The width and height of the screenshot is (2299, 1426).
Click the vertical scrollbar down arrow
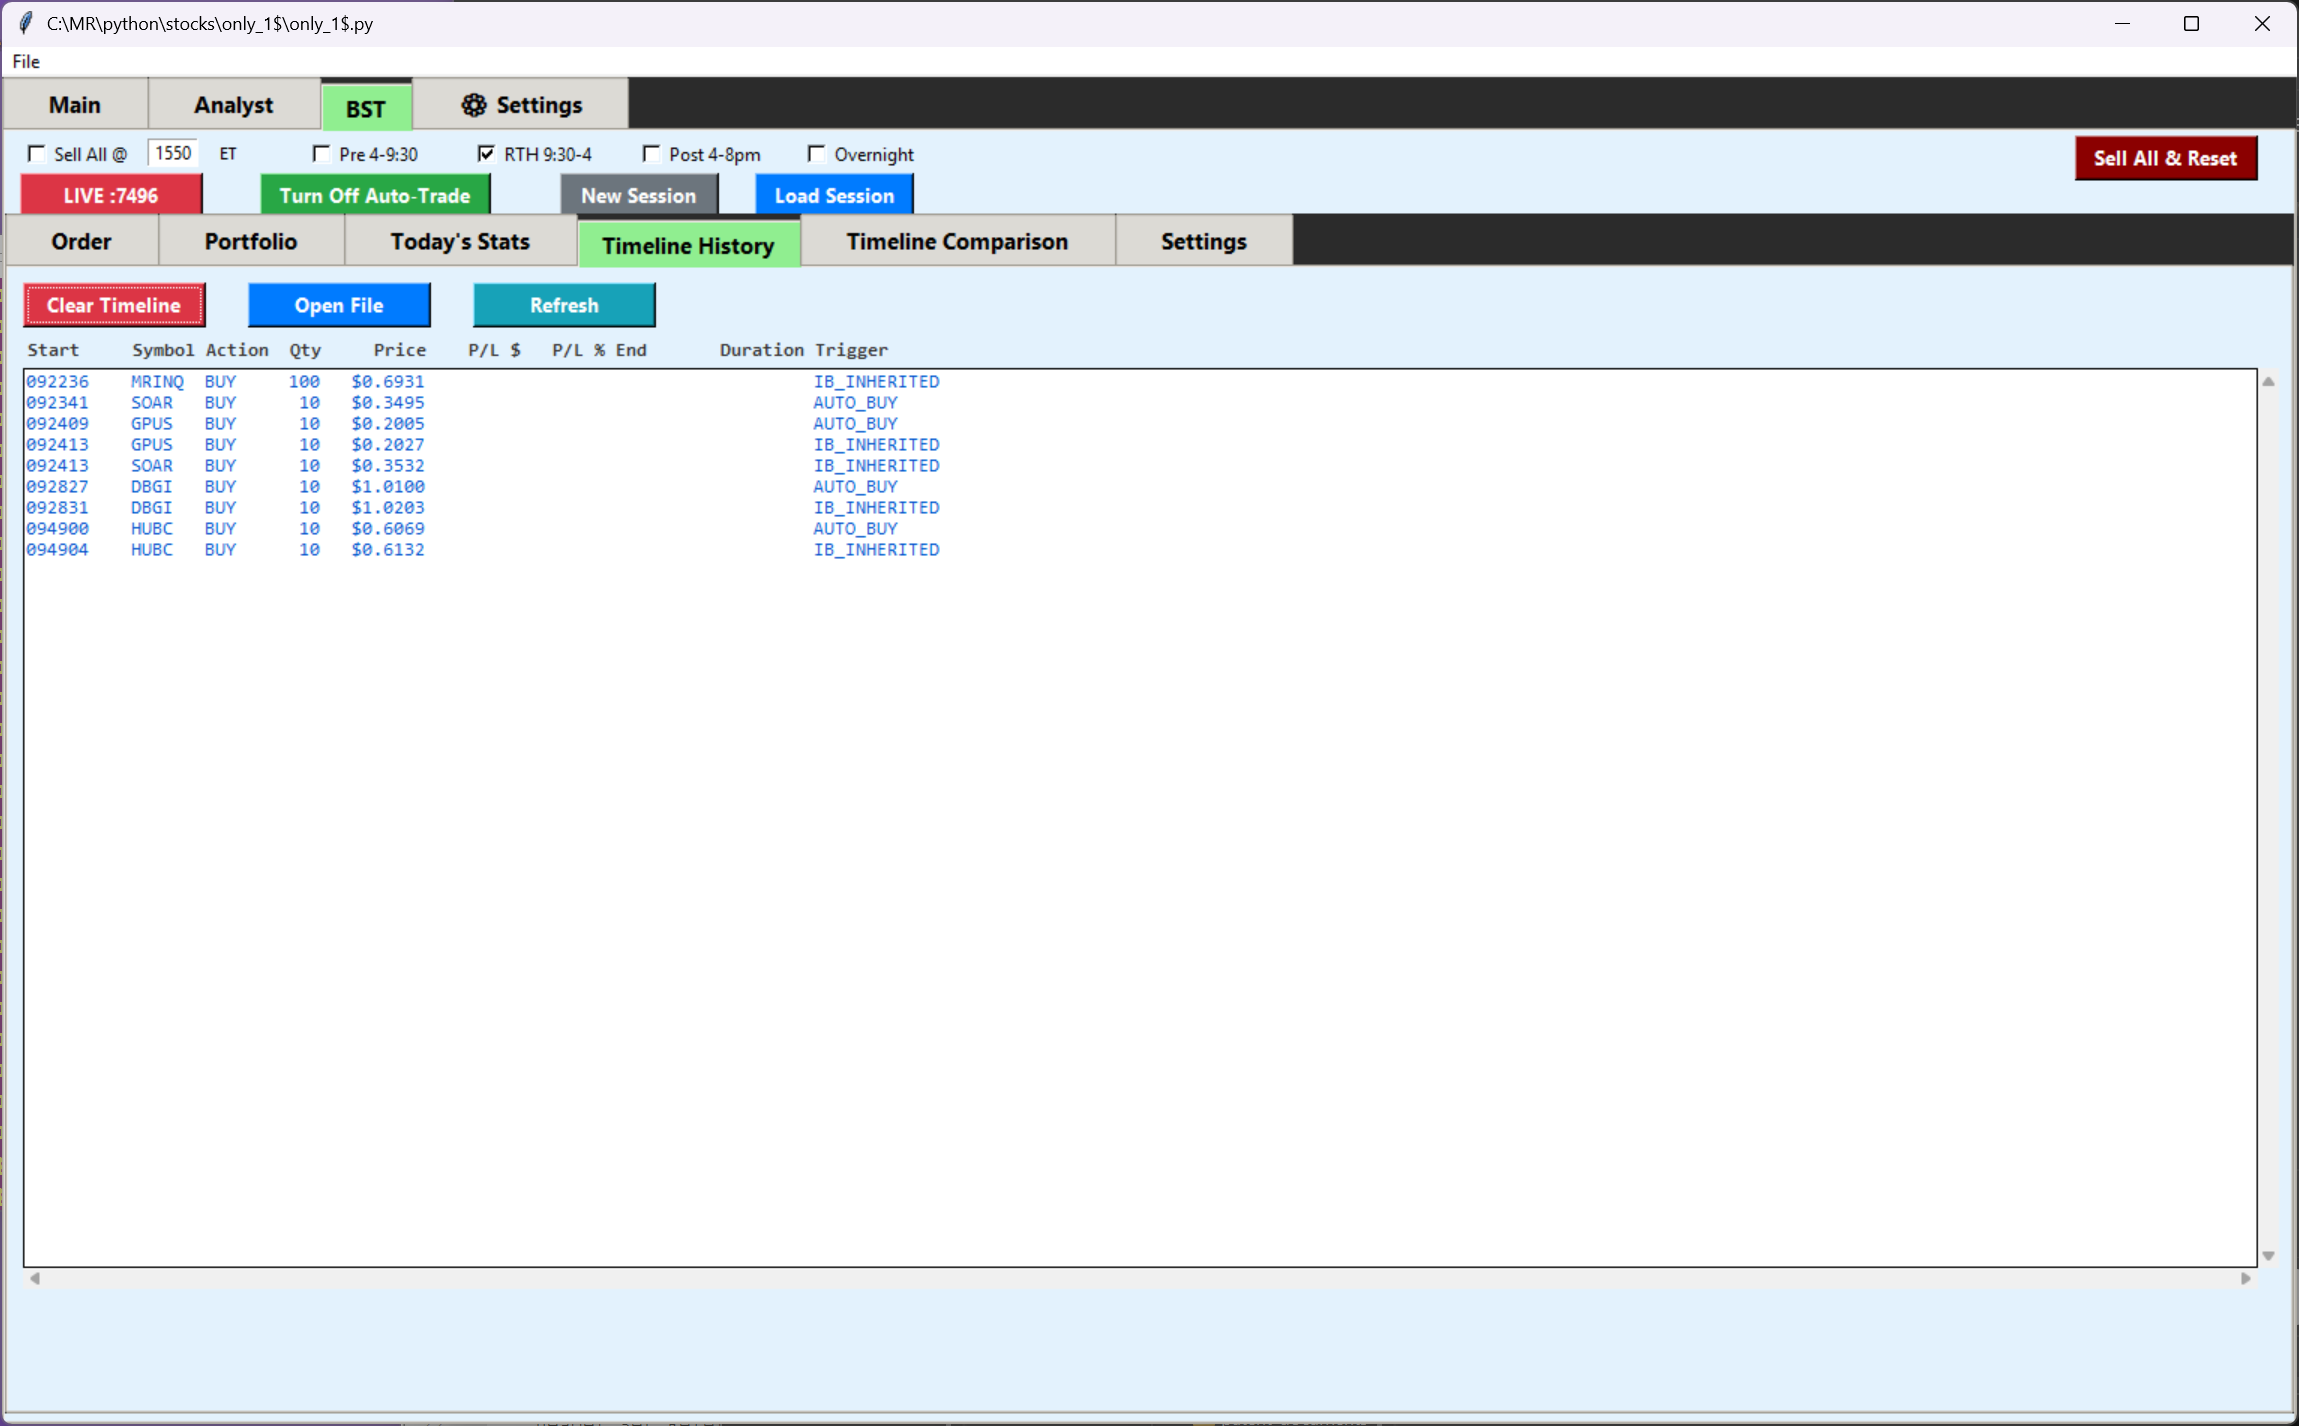[2269, 1256]
